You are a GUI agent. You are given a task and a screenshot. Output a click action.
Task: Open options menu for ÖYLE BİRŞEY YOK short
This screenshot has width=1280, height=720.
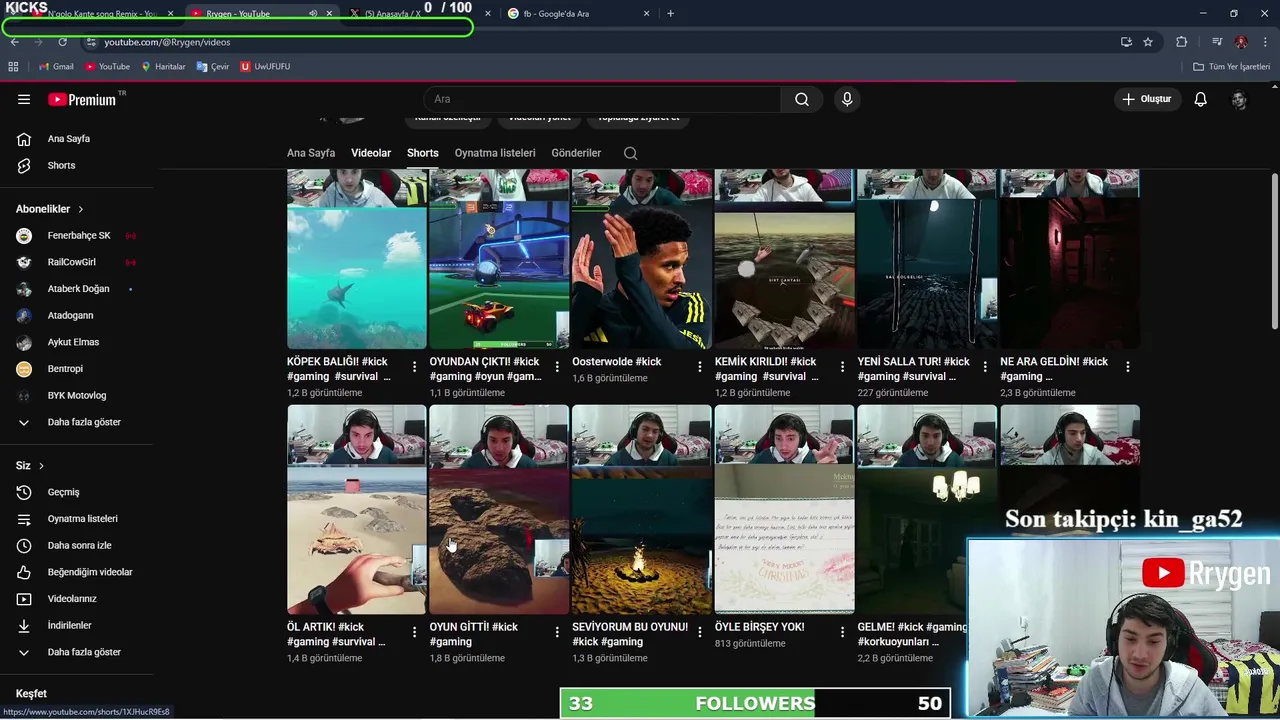coord(842,632)
